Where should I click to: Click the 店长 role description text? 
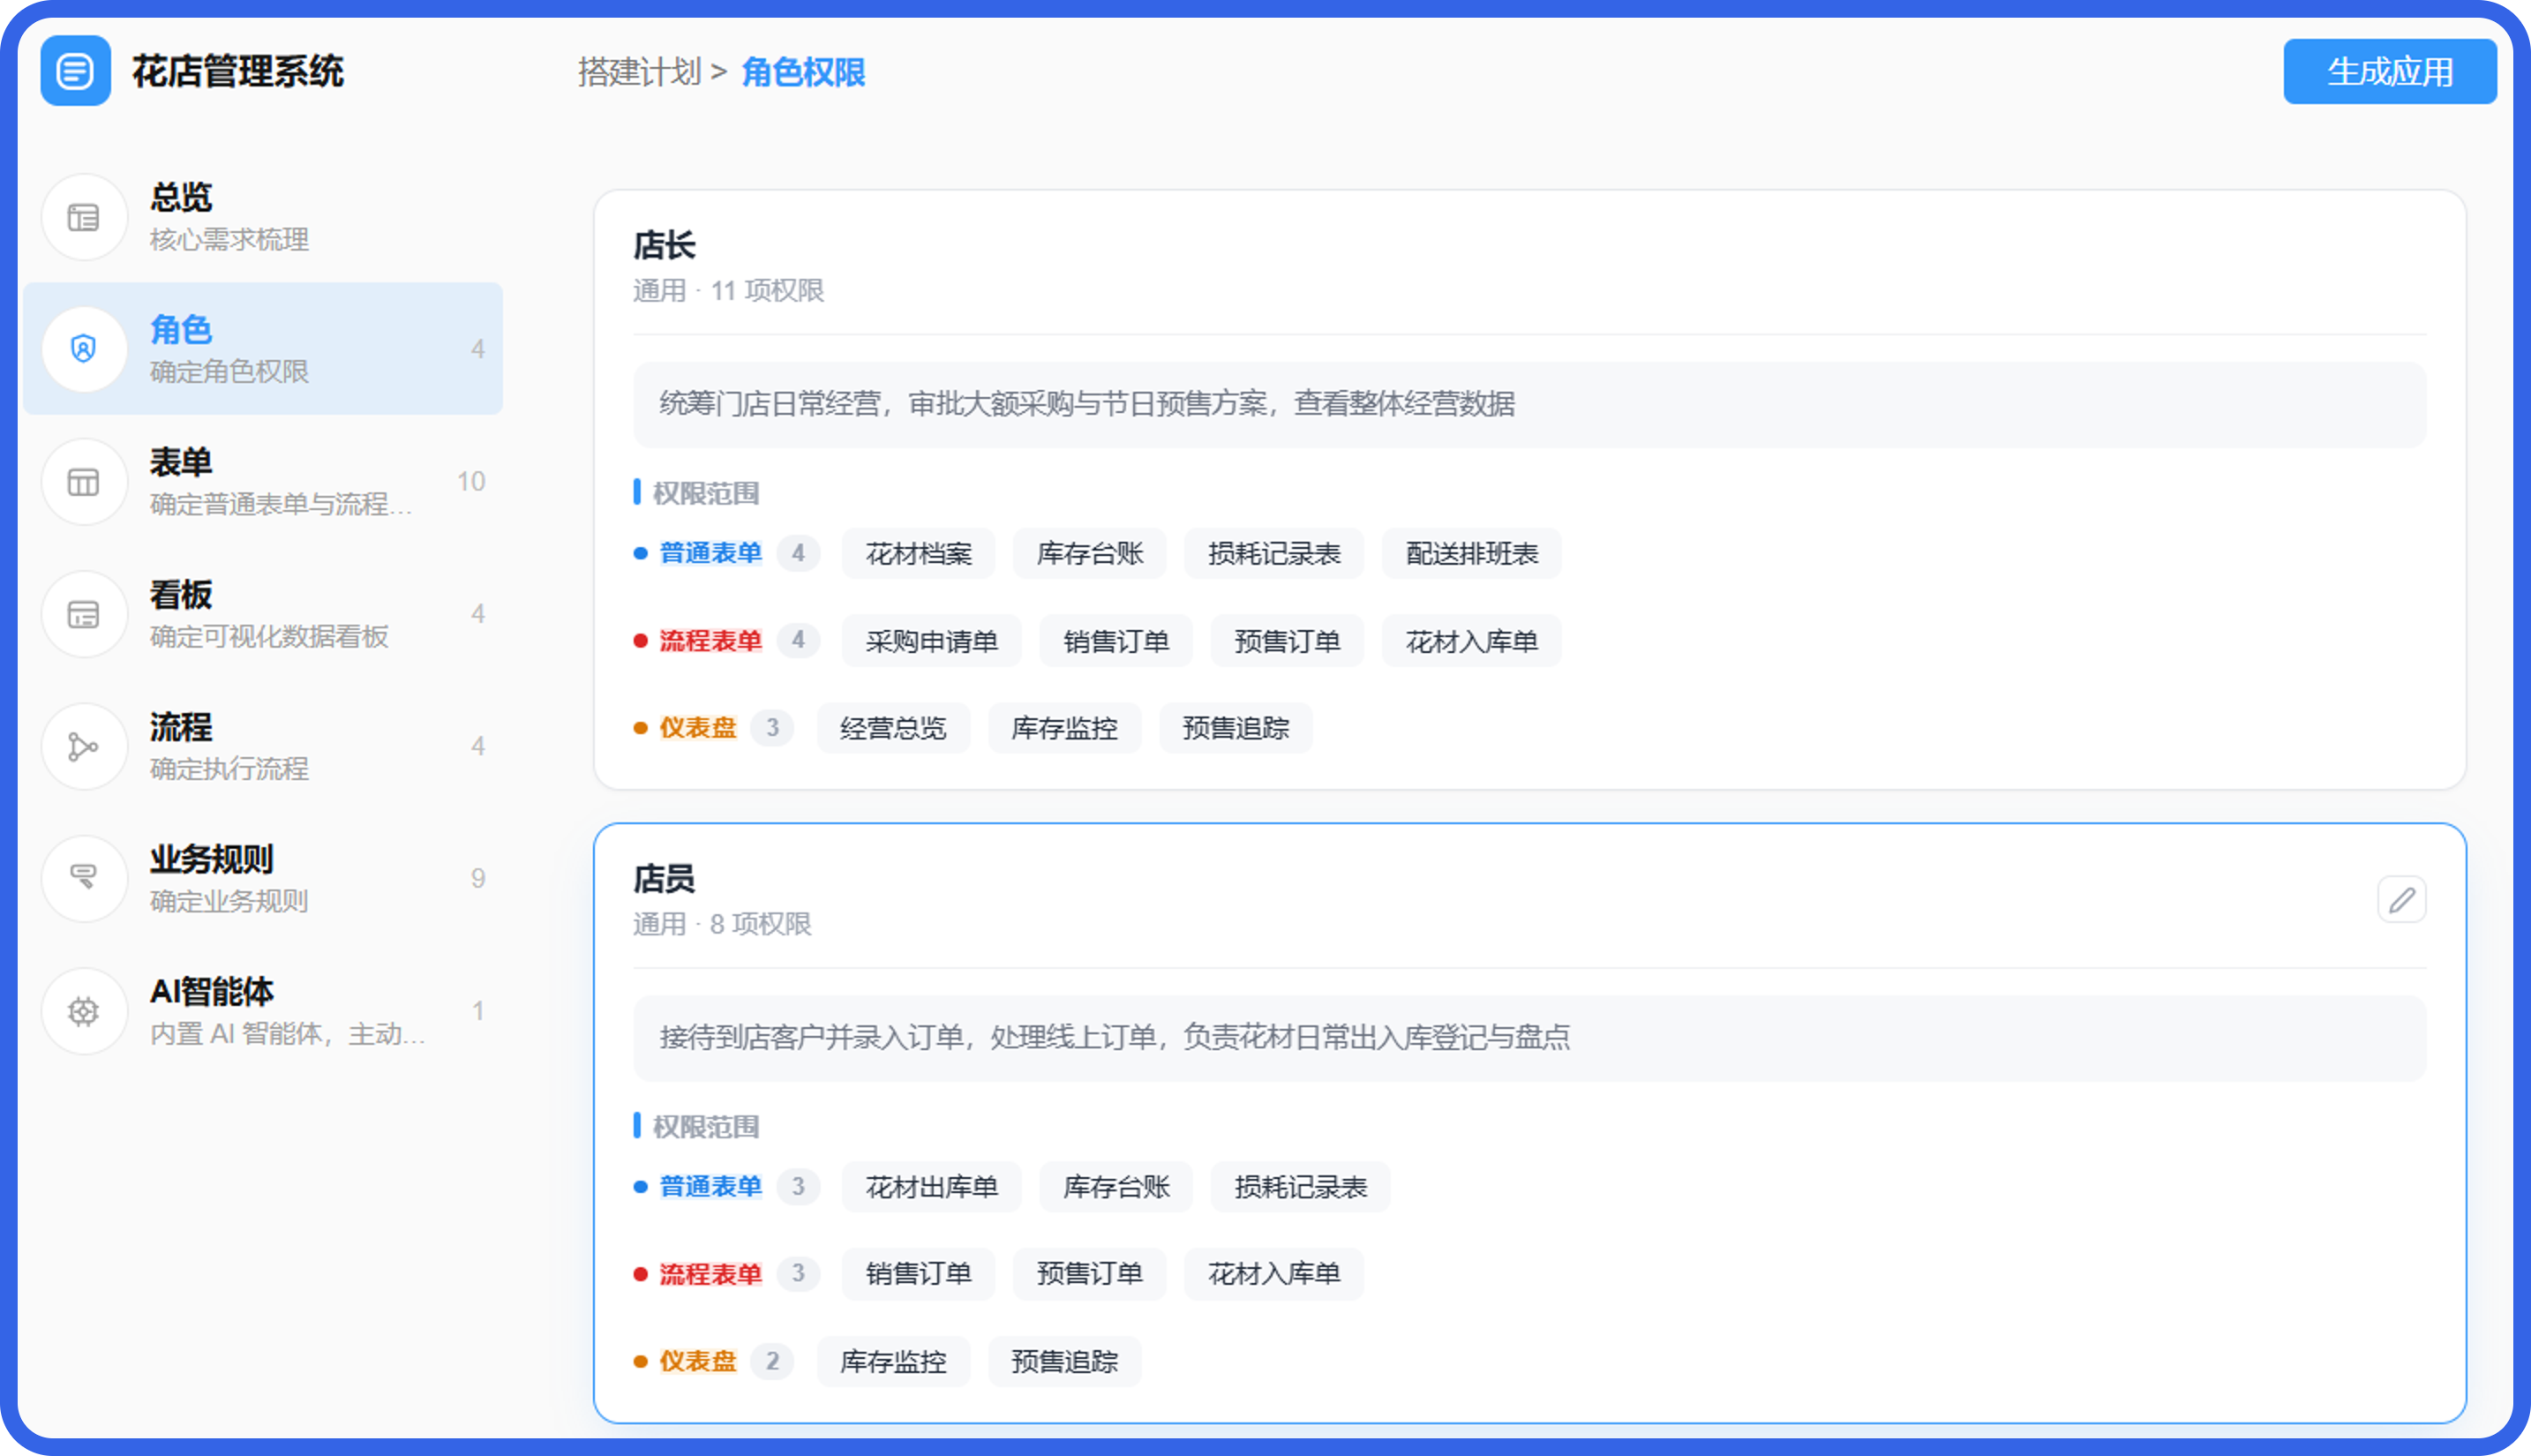click(1087, 404)
